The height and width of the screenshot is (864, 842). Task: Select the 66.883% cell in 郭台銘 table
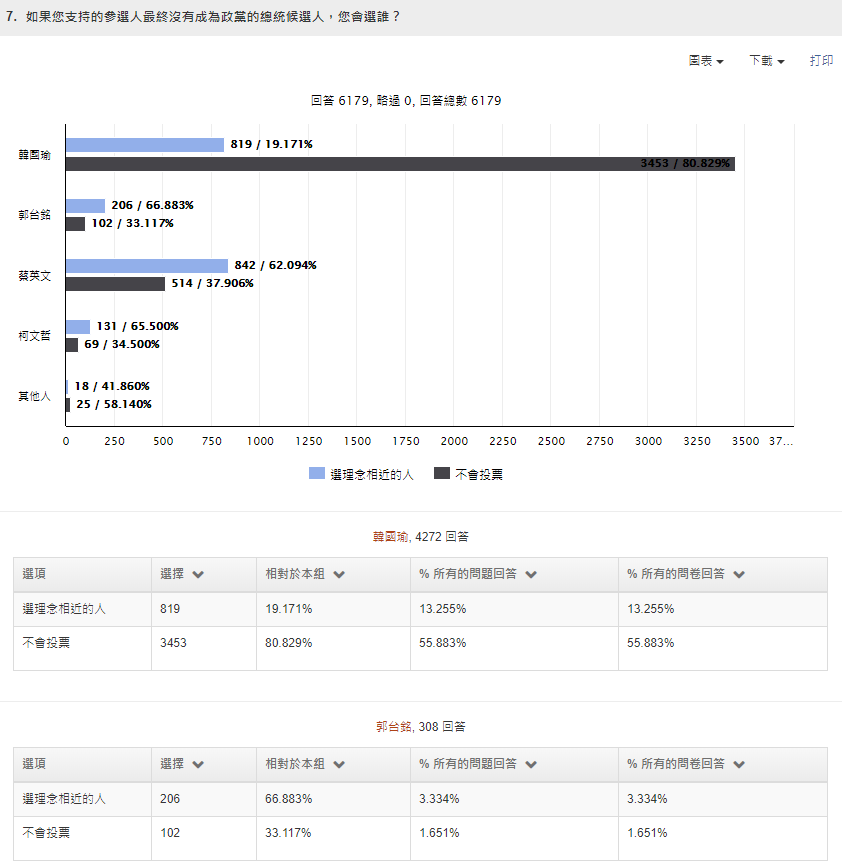pos(333,800)
